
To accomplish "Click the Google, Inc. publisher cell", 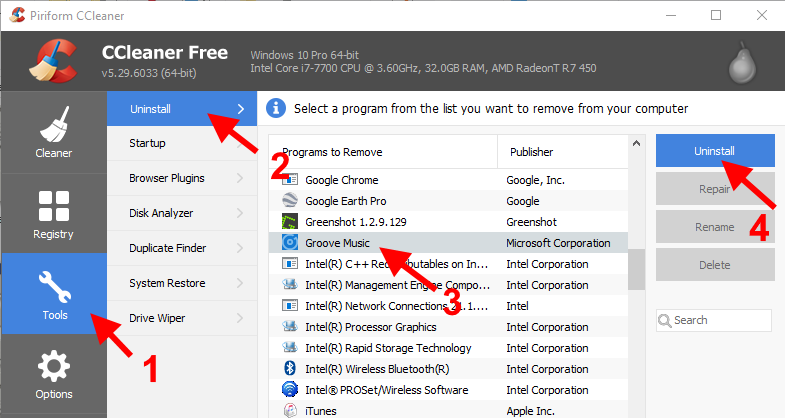I will pyautogui.click(x=535, y=180).
